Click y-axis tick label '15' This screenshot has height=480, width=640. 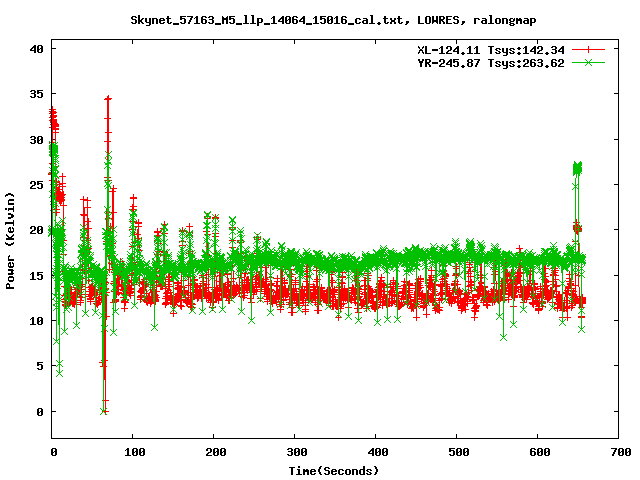tap(37, 276)
